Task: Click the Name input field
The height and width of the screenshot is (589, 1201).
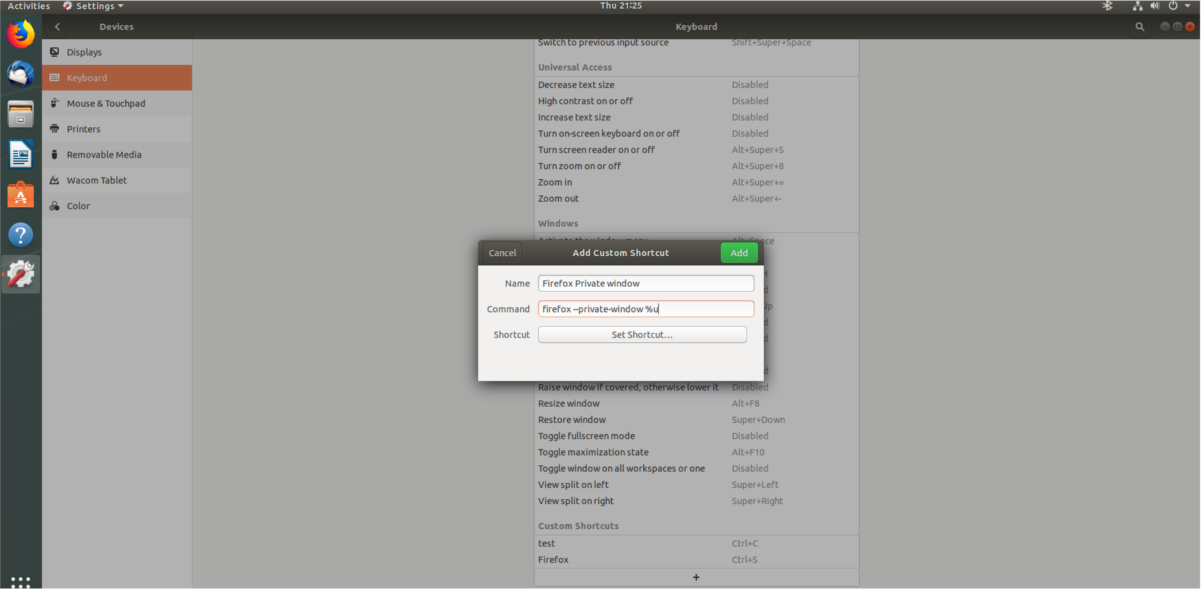Action: (646, 283)
